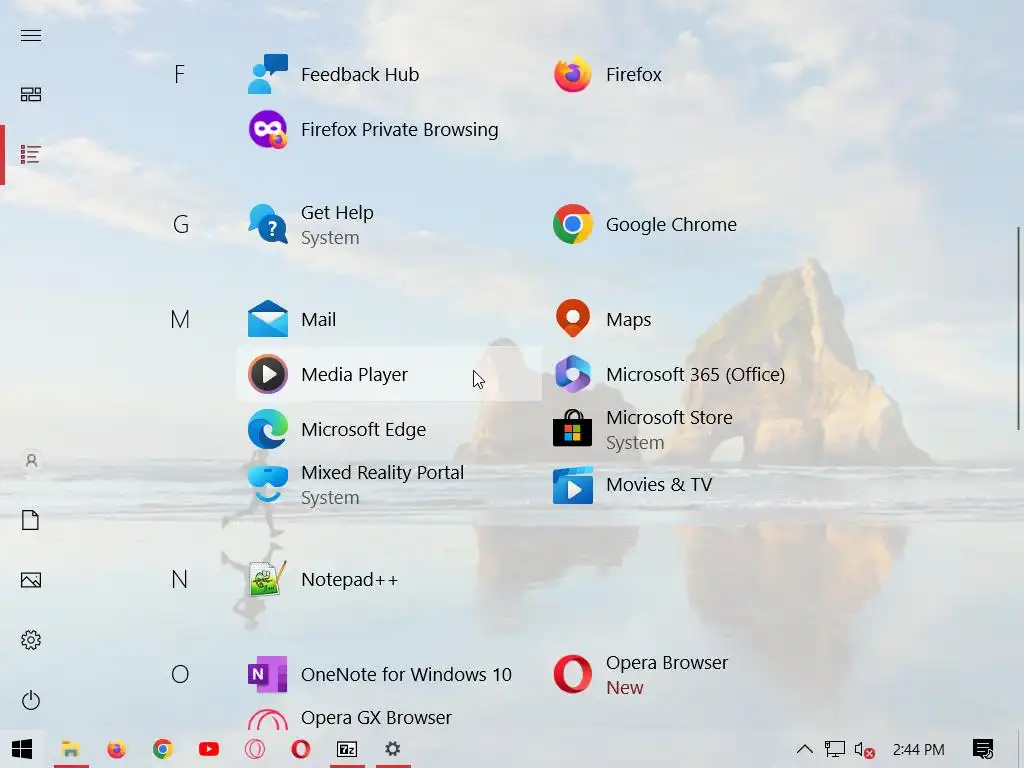Expand the Start hamburger menu

31,35
